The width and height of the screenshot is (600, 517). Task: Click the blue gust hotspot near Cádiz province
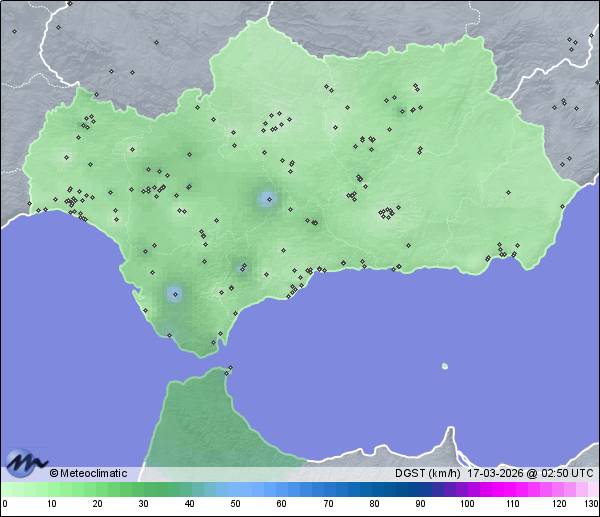175,293
